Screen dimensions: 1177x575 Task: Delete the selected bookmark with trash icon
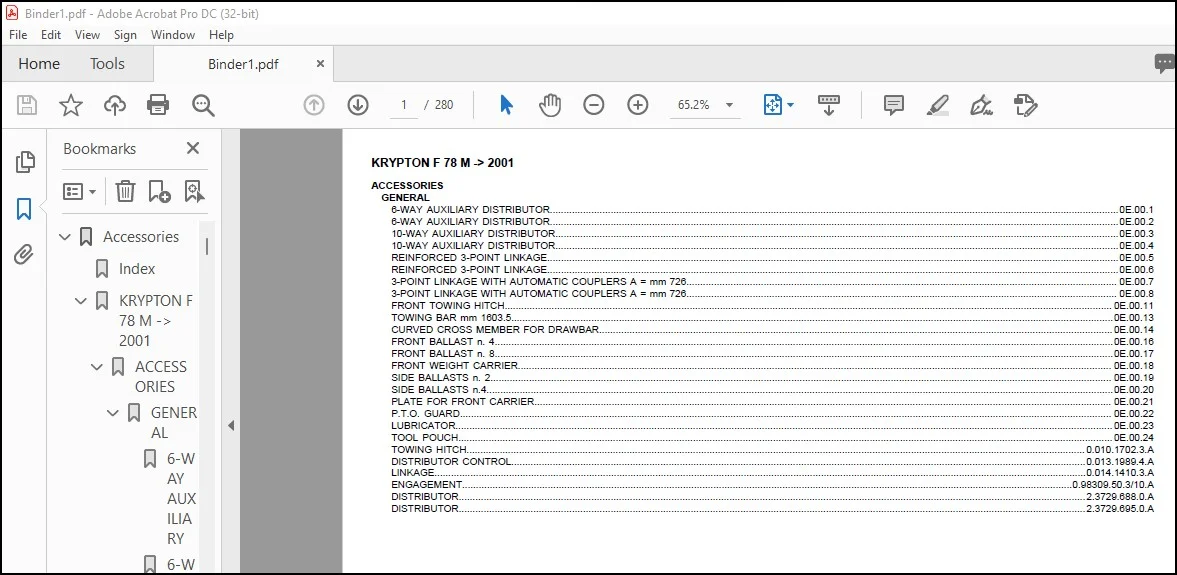coord(125,191)
